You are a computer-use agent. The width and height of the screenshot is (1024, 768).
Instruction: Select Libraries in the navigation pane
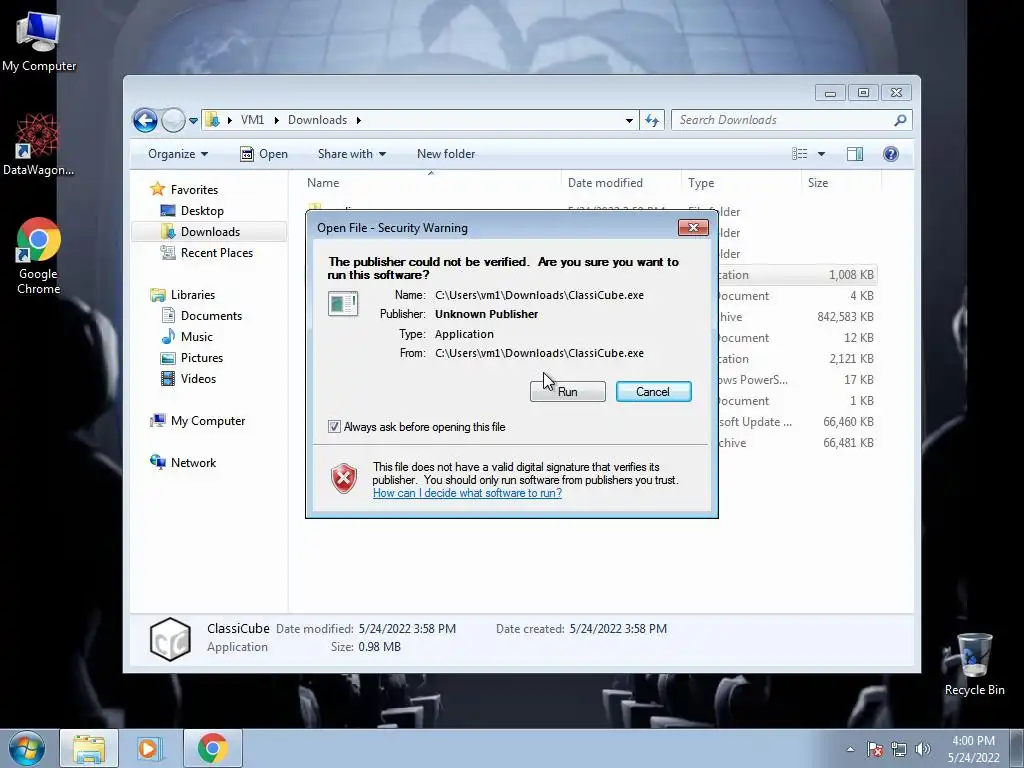point(193,295)
